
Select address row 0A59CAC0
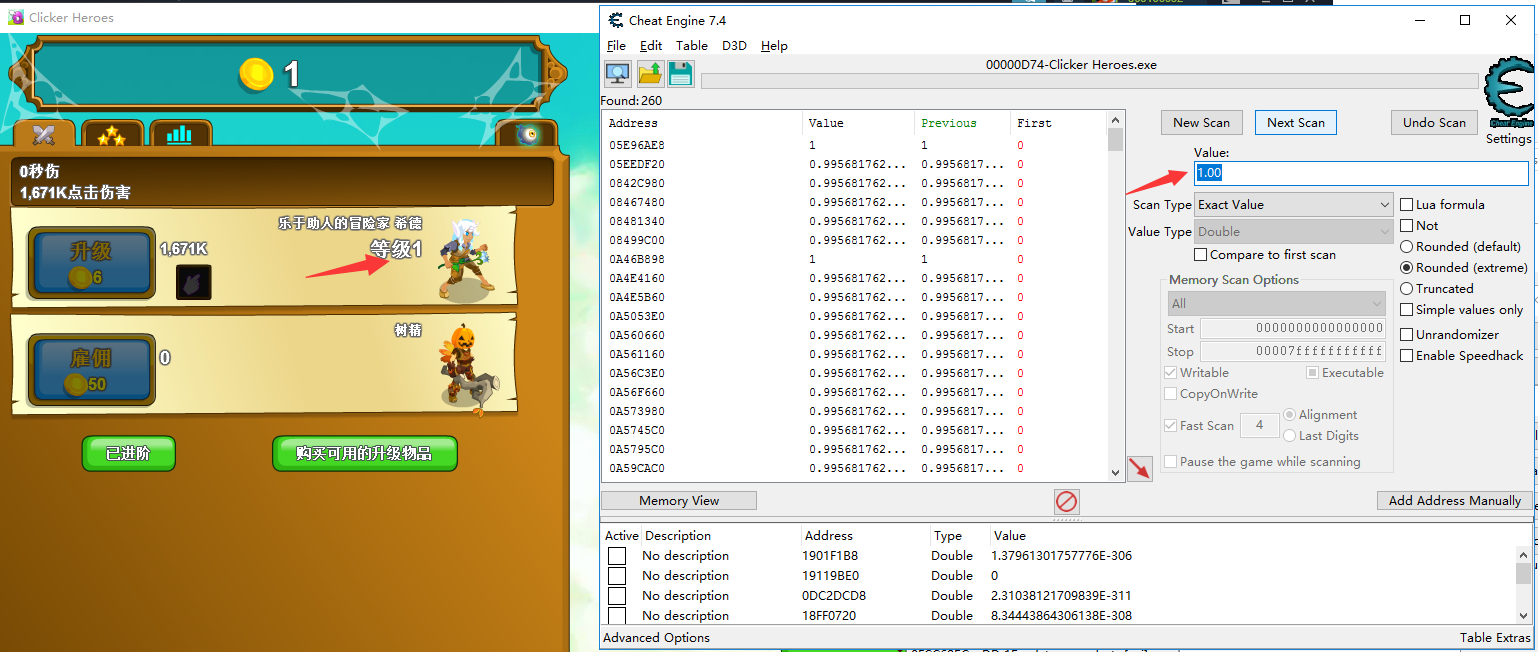(x=854, y=468)
